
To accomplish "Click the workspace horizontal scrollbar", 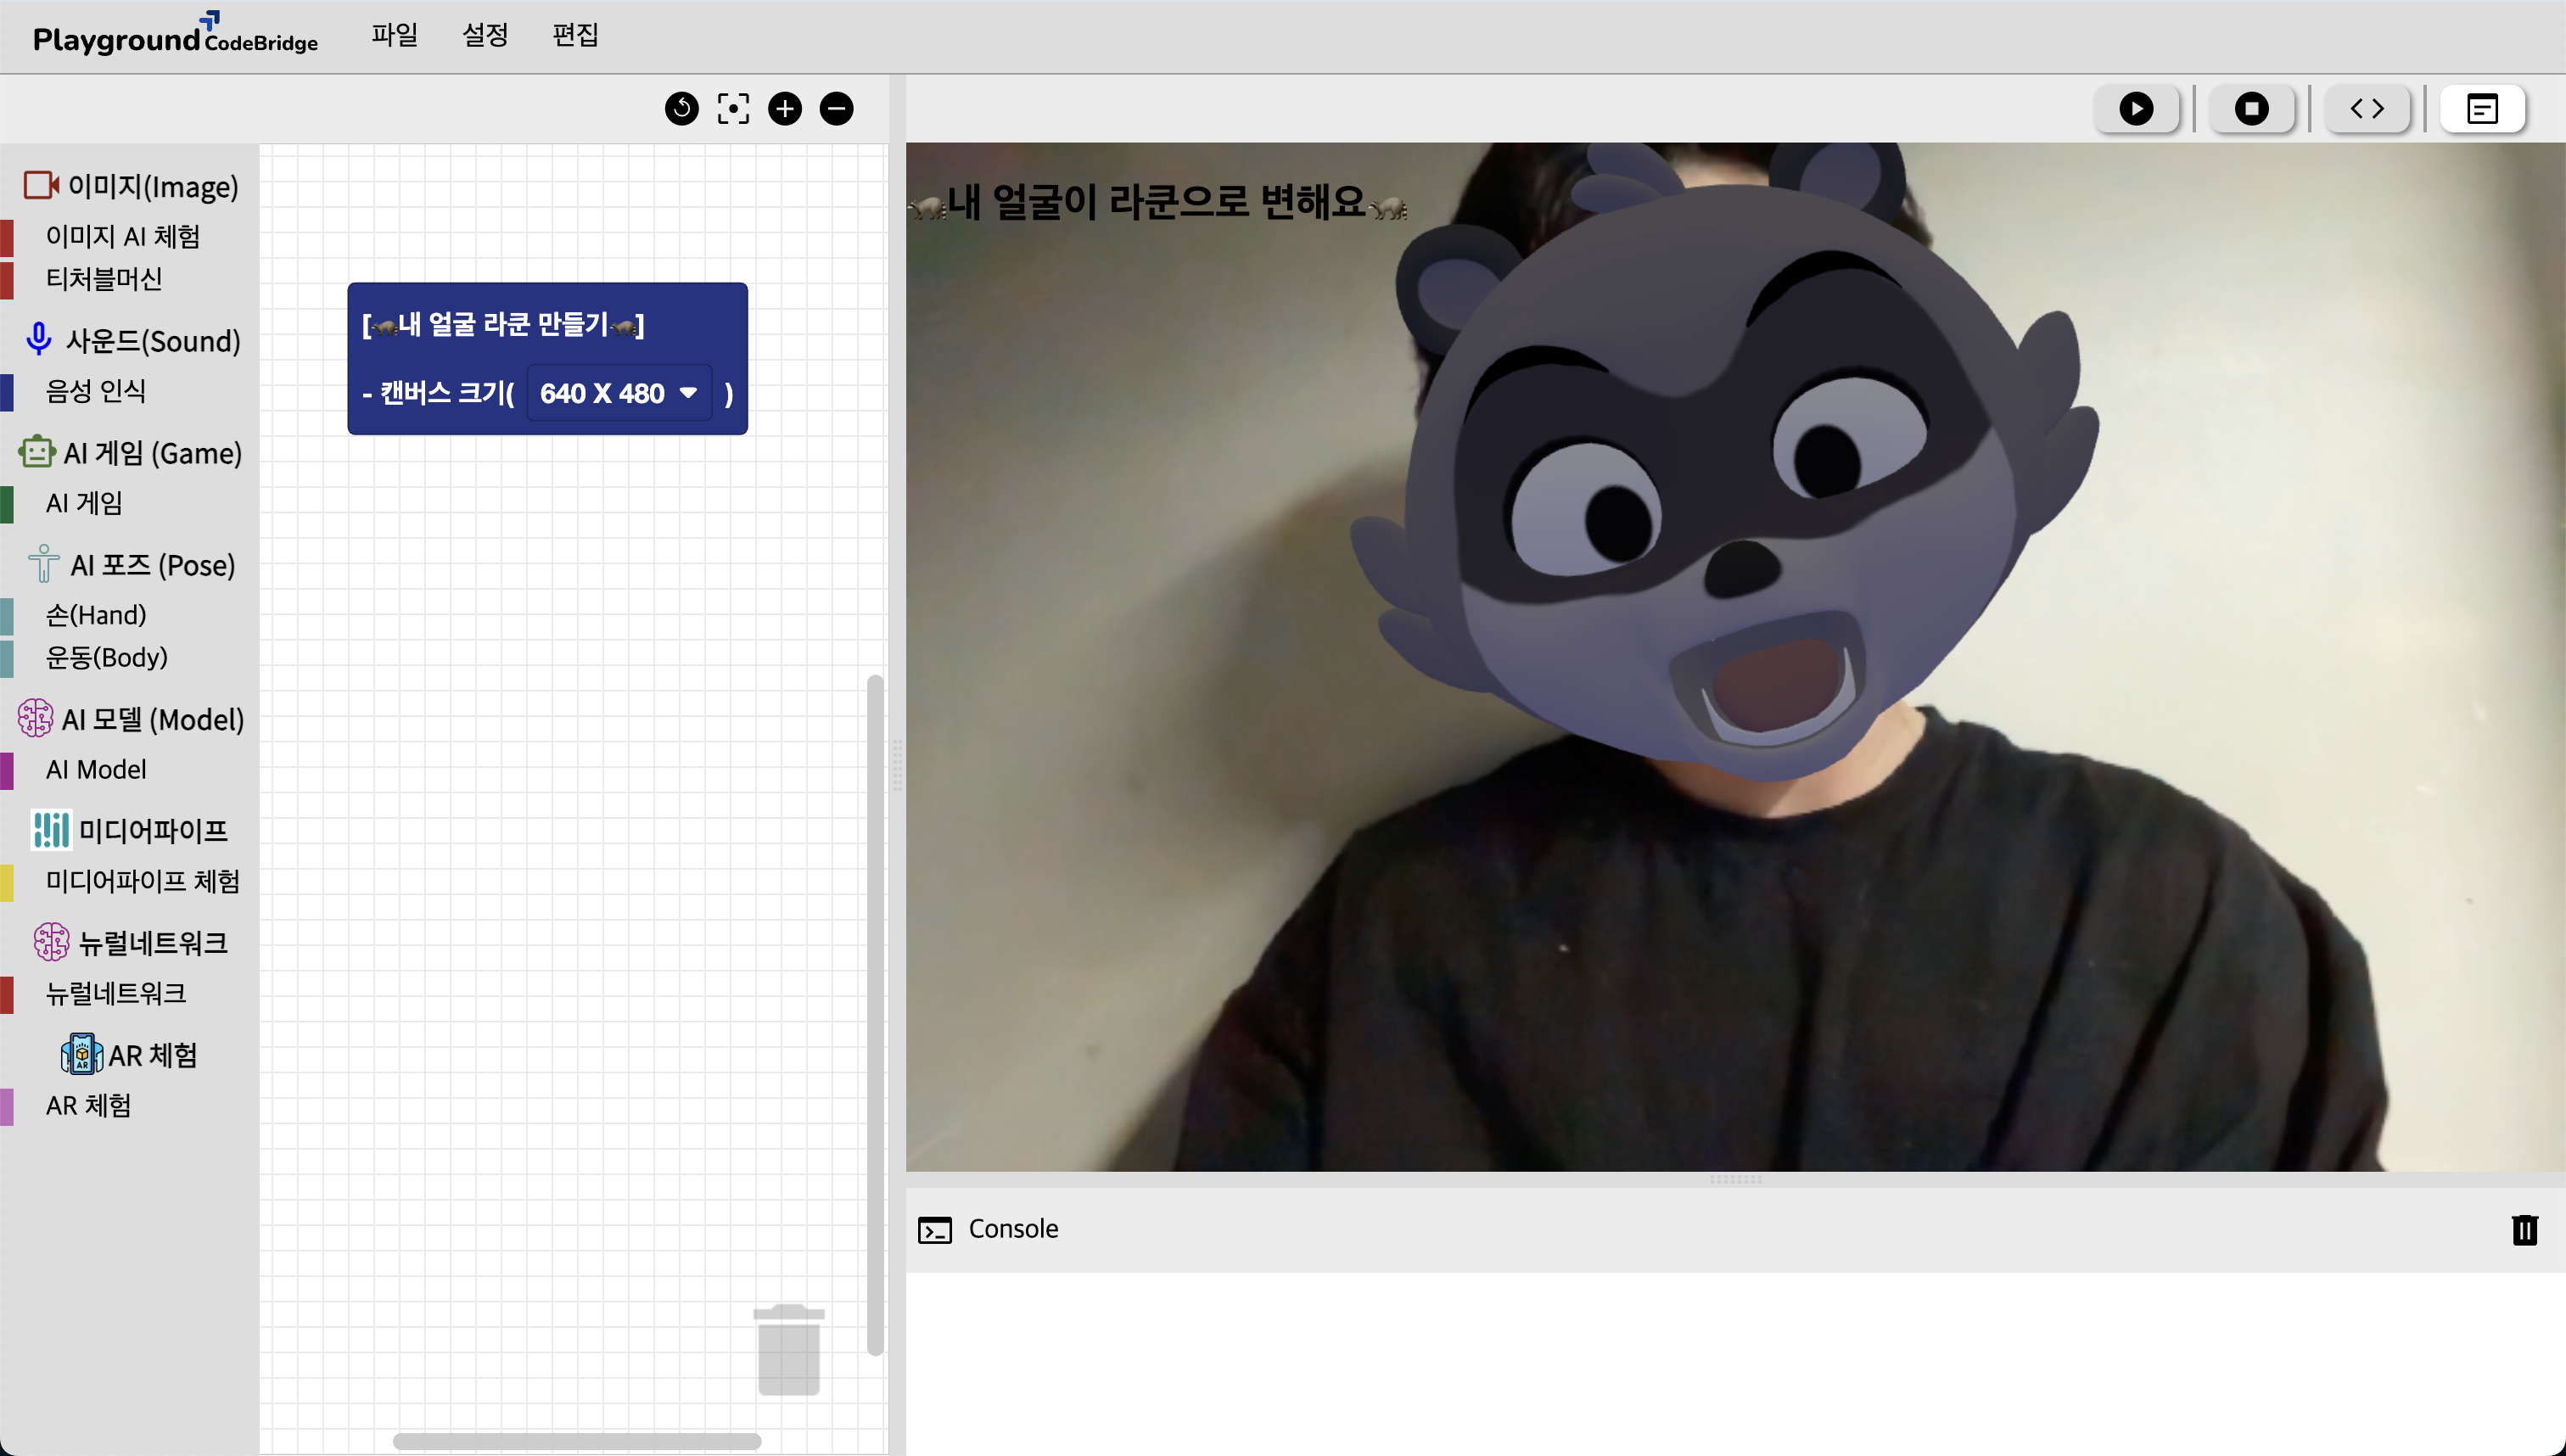I will (577, 1441).
